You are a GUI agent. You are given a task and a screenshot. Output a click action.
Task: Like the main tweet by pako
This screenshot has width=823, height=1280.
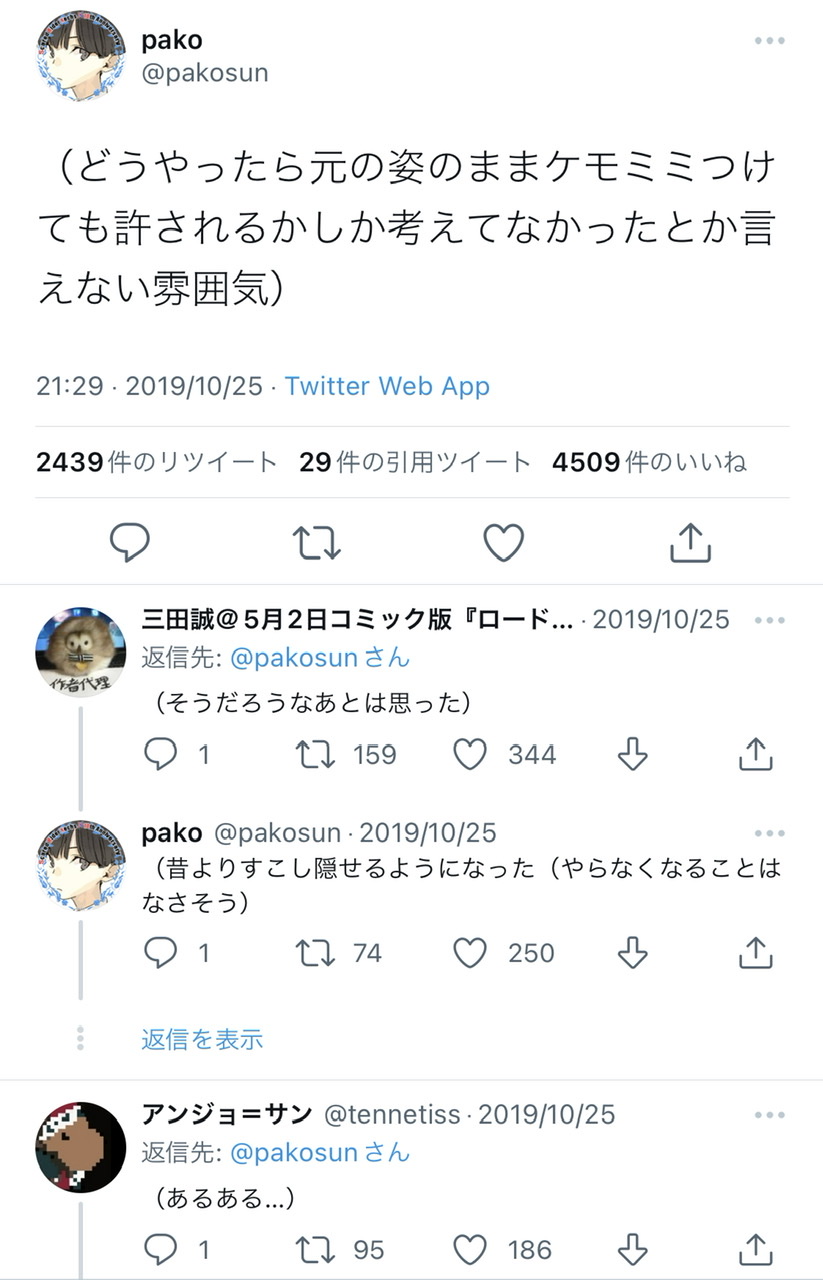coord(503,542)
